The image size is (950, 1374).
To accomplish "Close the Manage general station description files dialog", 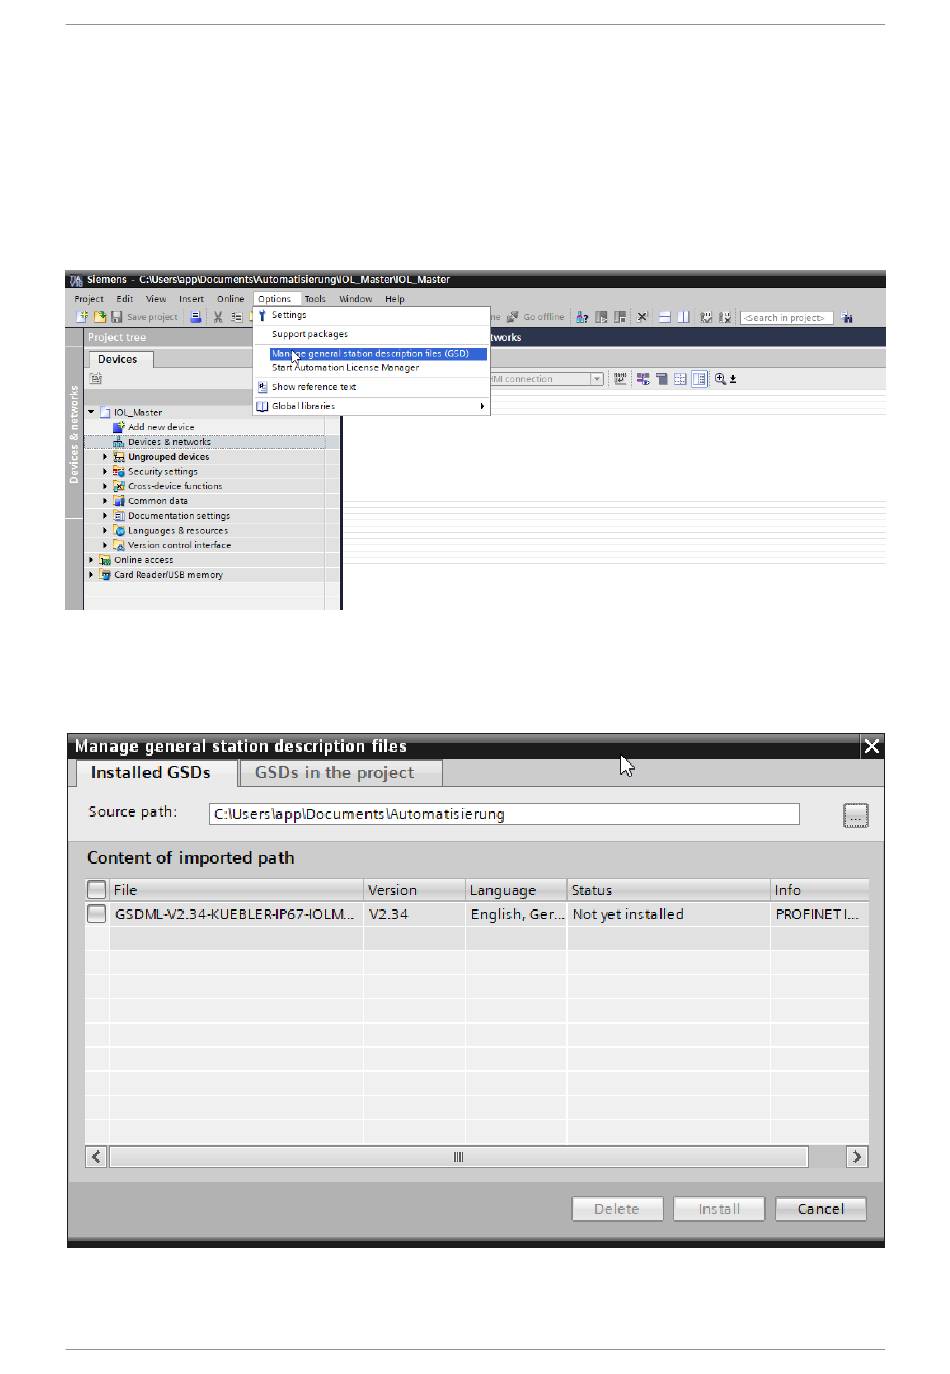I will (872, 746).
